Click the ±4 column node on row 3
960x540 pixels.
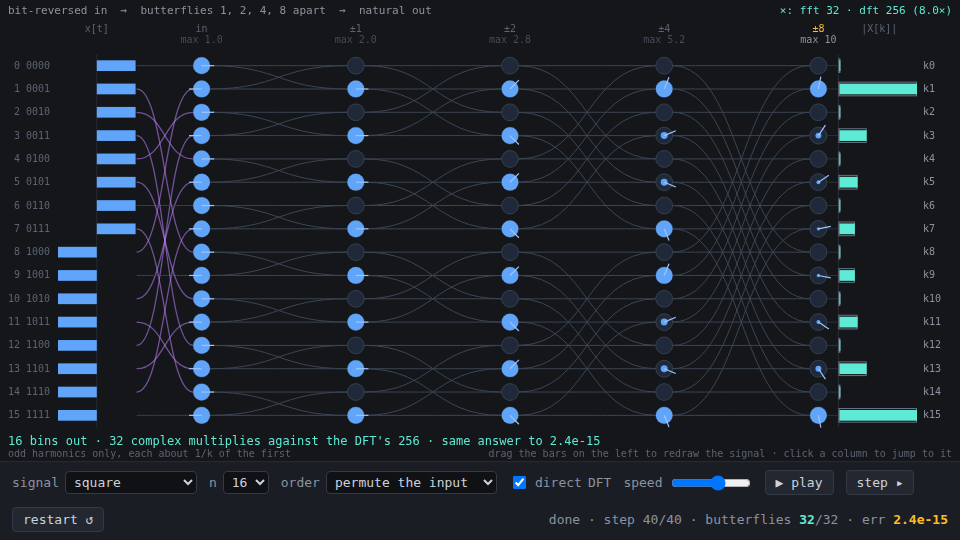coord(664,135)
